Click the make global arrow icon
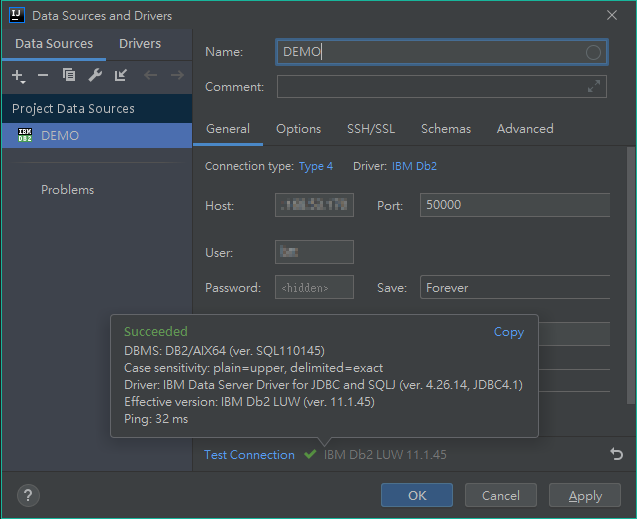637x519 pixels. coord(121,76)
